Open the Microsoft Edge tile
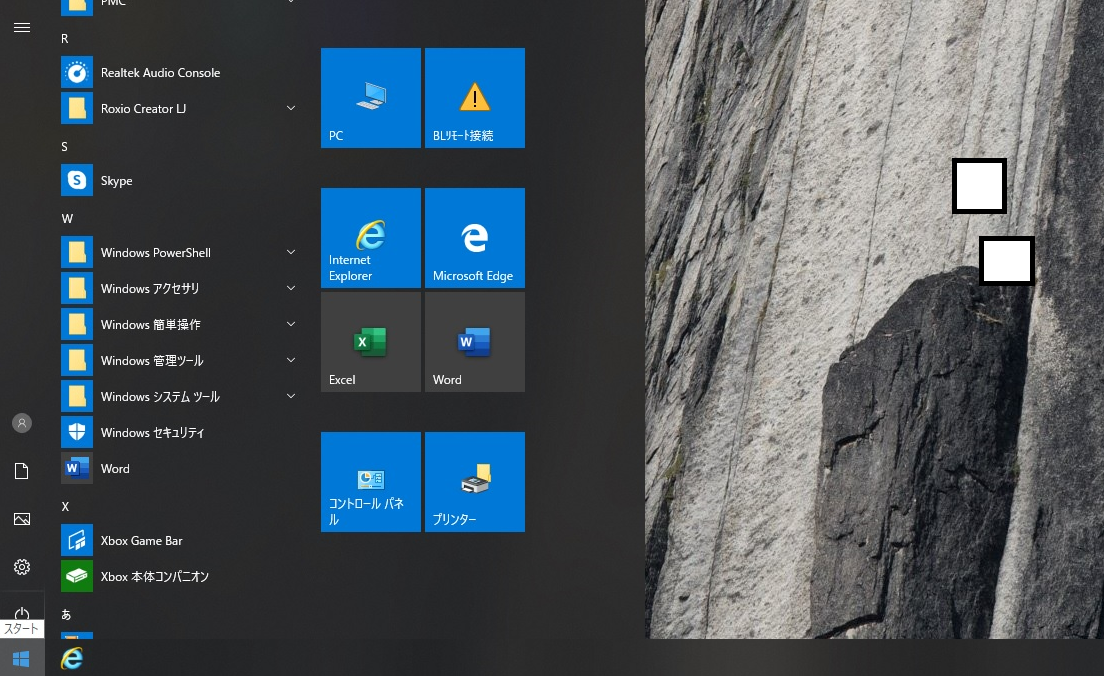 [475, 238]
